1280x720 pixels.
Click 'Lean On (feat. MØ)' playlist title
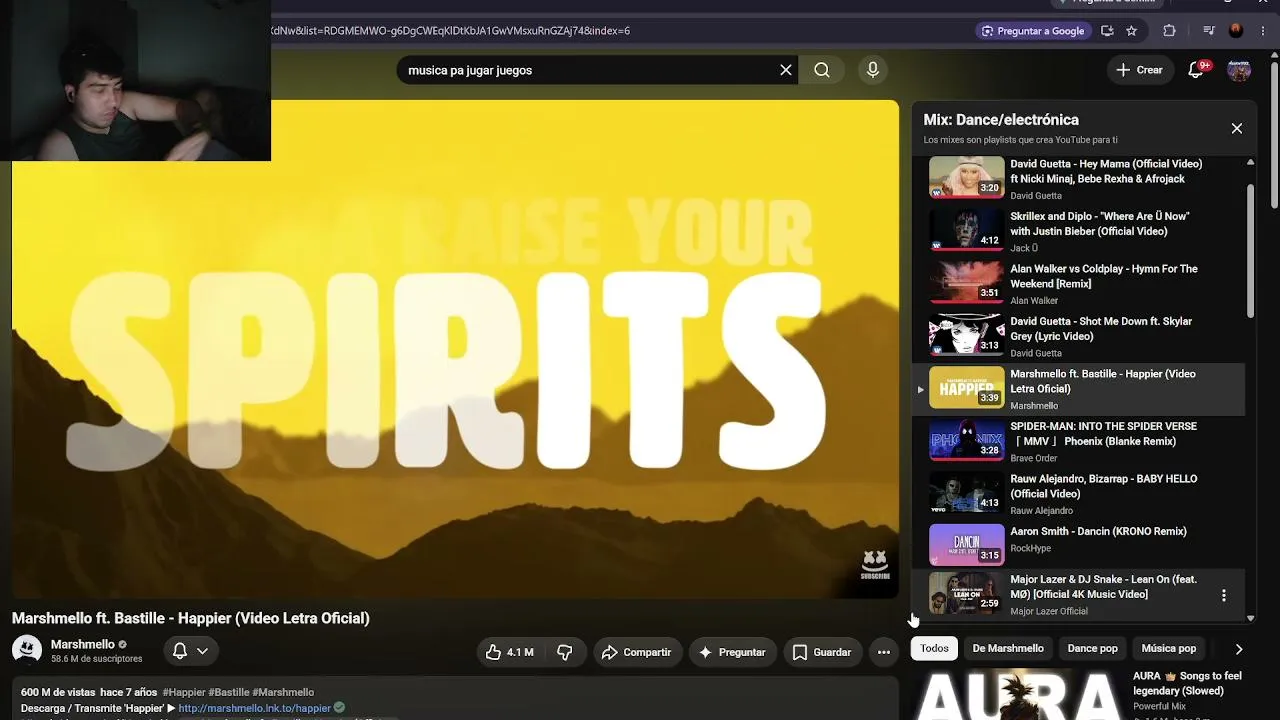click(1103, 587)
